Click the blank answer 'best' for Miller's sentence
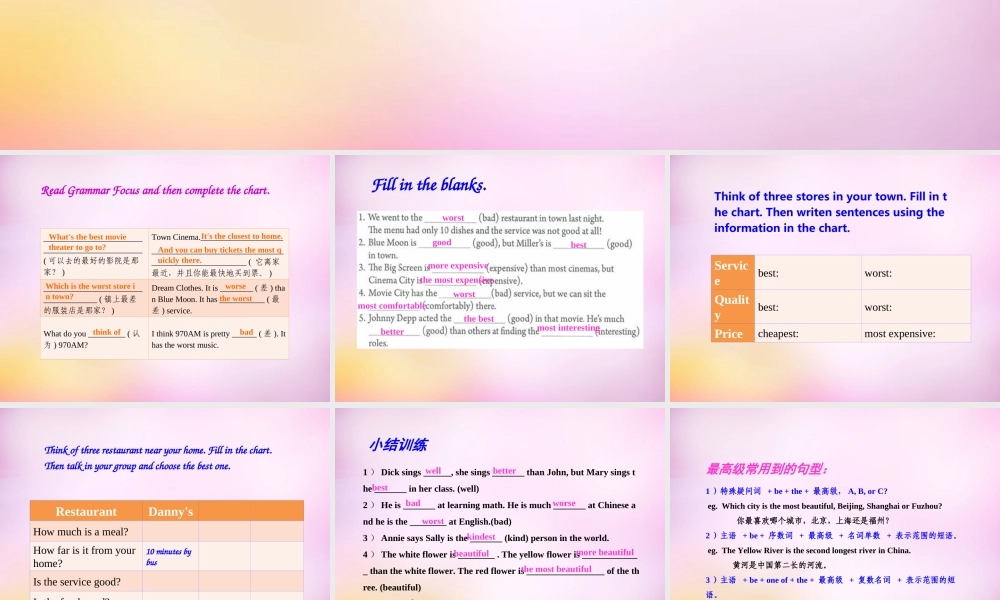 (x=581, y=244)
